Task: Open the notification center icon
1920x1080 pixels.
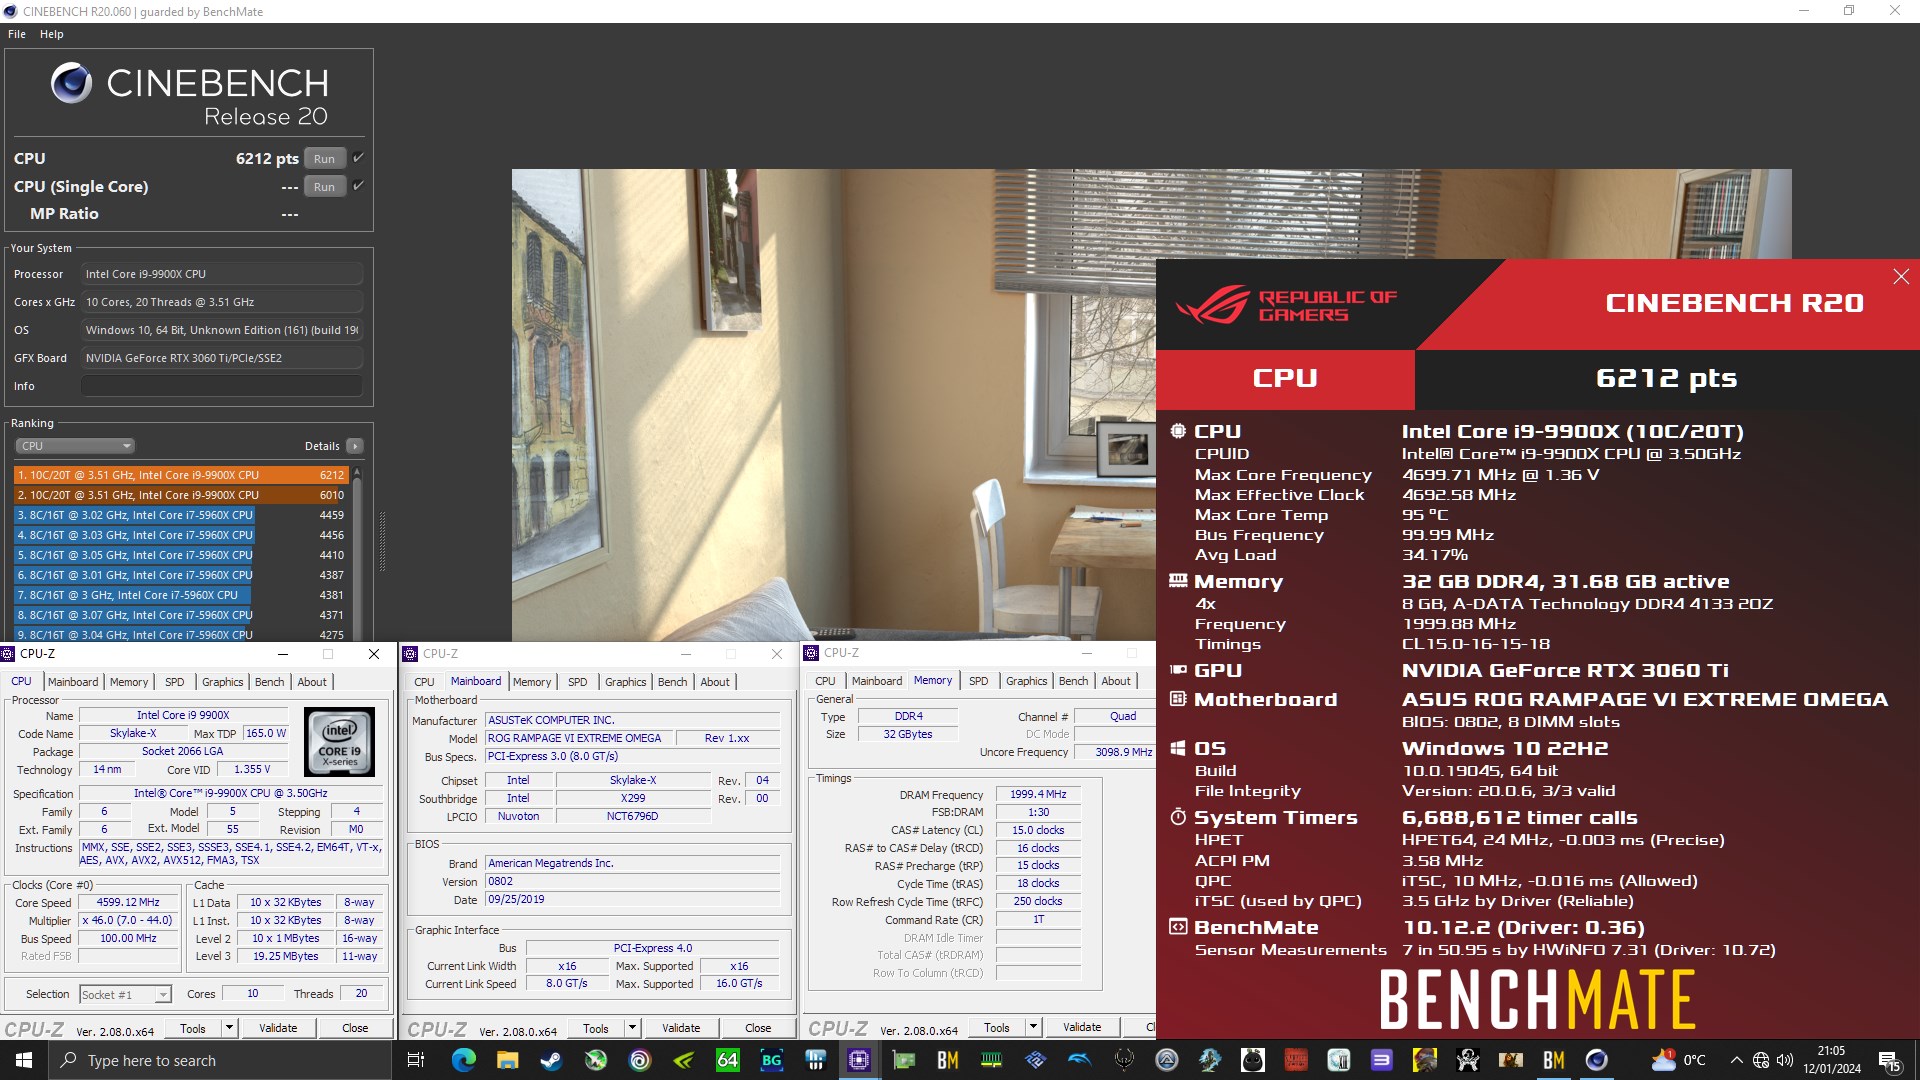Action: (x=1889, y=1061)
